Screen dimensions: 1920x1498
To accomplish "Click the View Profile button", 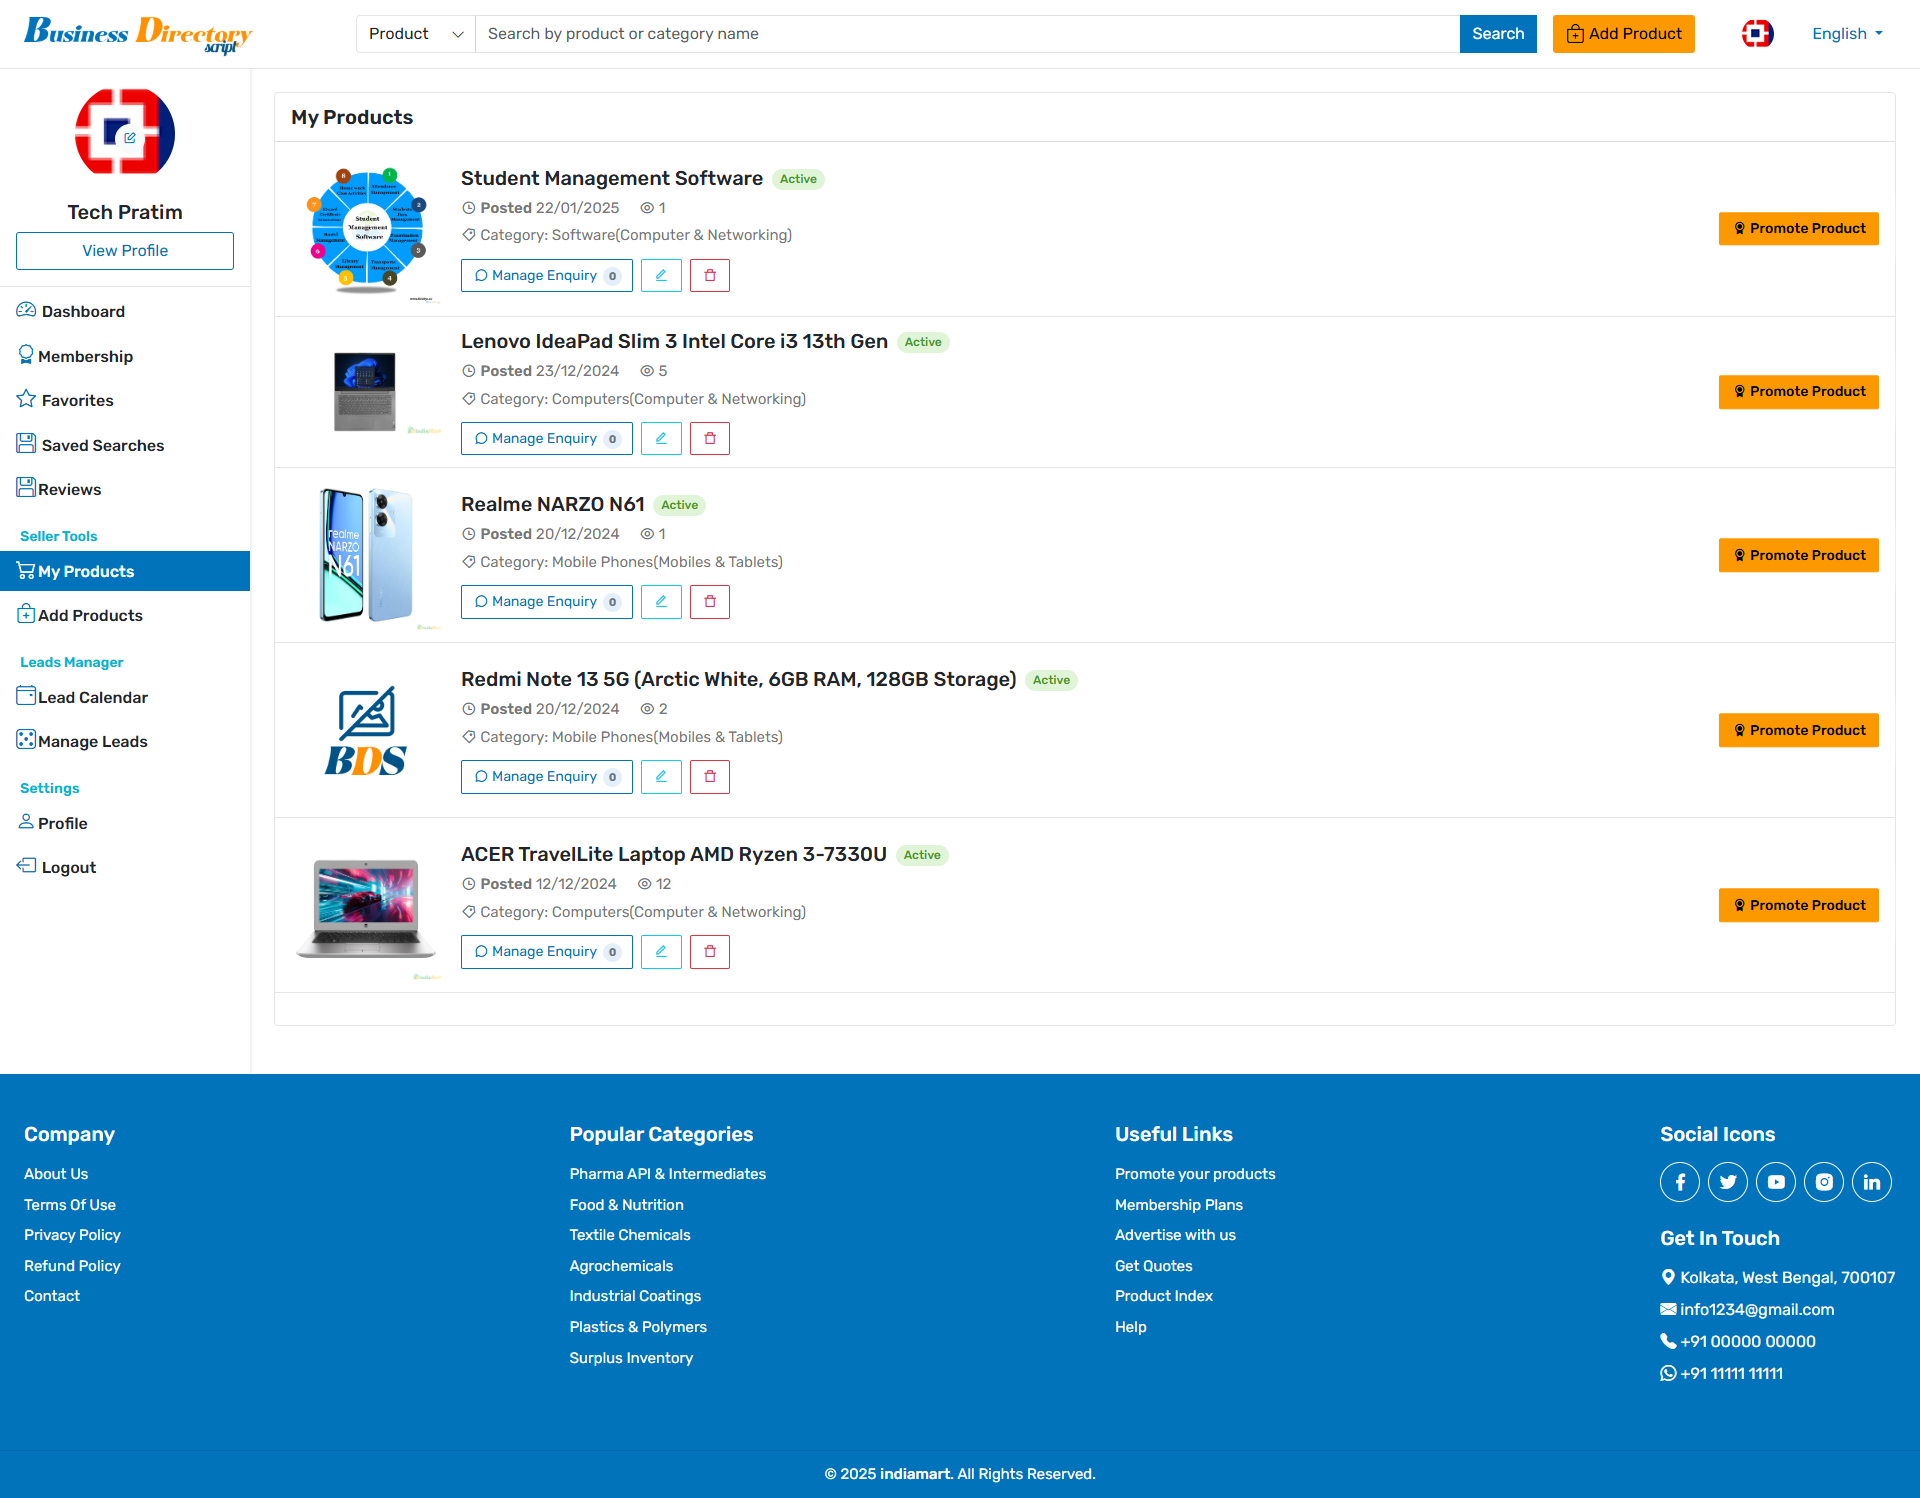I will coord(125,251).
